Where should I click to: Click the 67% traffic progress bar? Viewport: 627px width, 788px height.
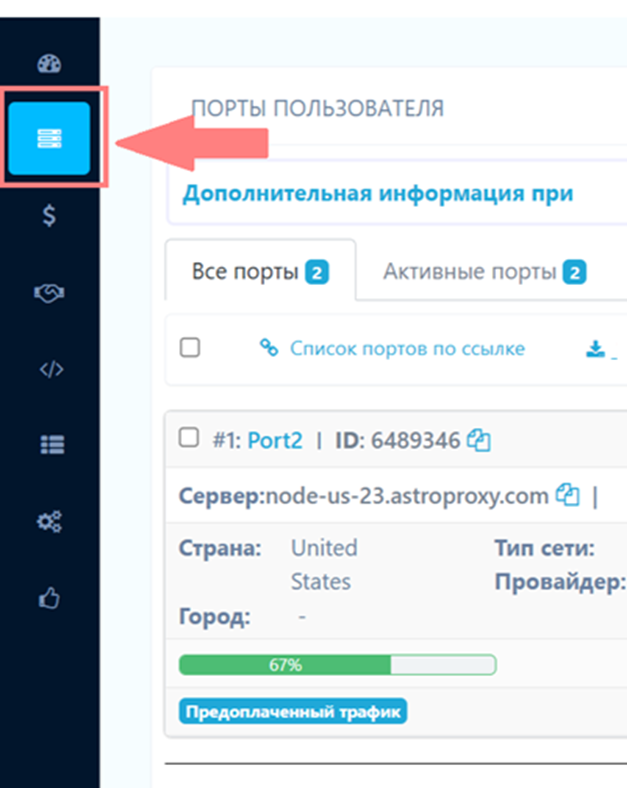click(338, 665)
